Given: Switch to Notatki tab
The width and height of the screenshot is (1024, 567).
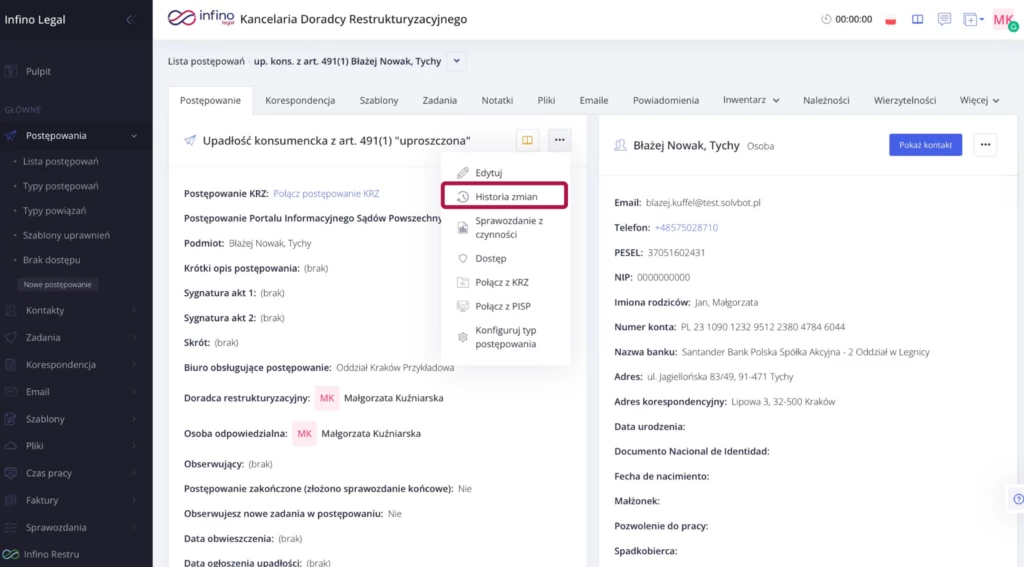Looking at the screenshot, I should click(x=497, y=101).
